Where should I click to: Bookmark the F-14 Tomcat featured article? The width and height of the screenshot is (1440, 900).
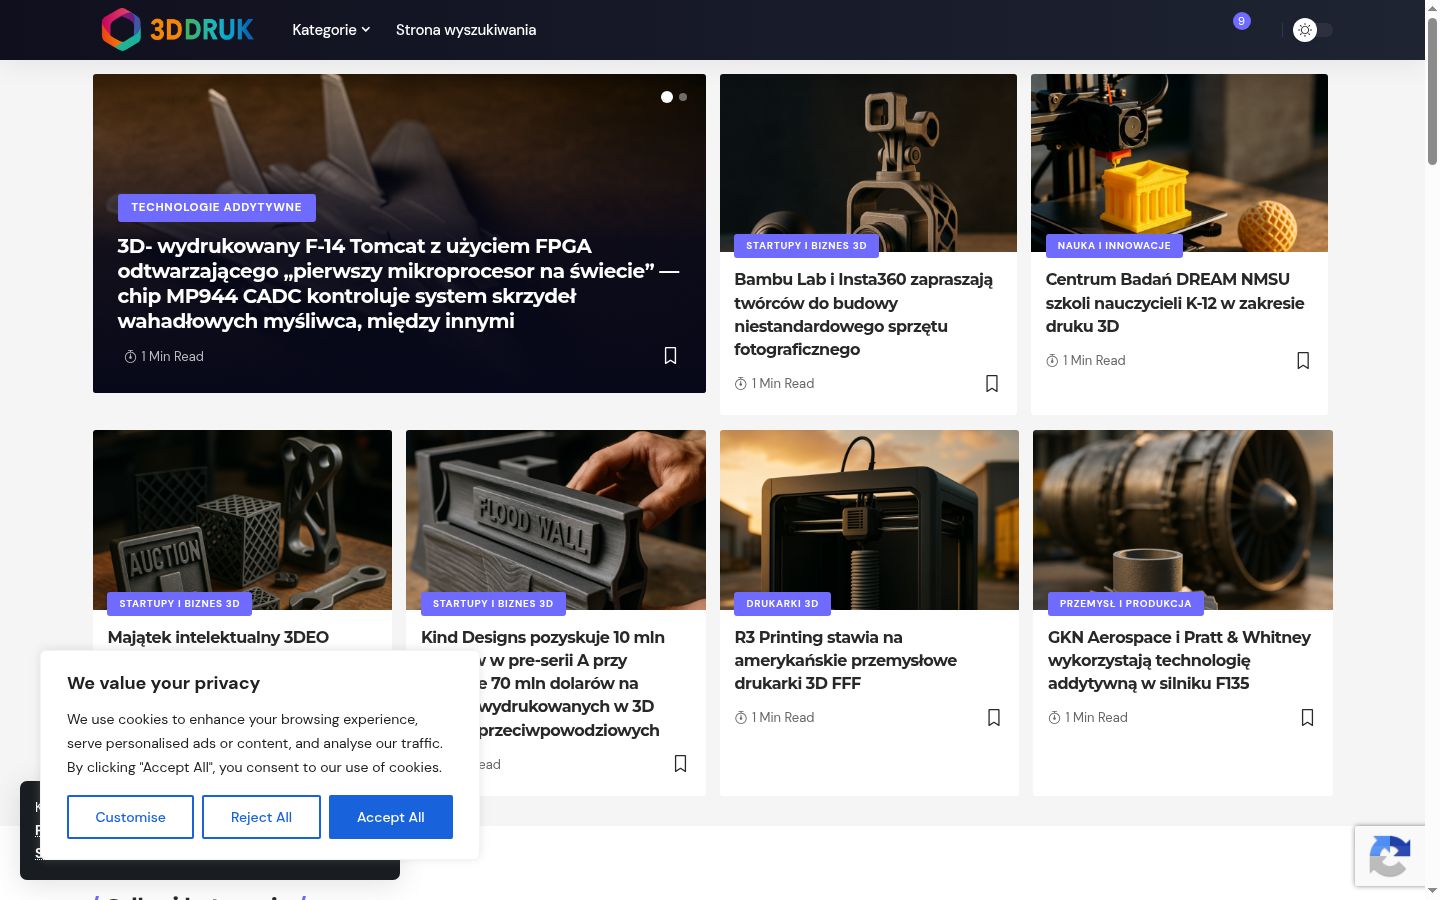[x=671, y=356]
